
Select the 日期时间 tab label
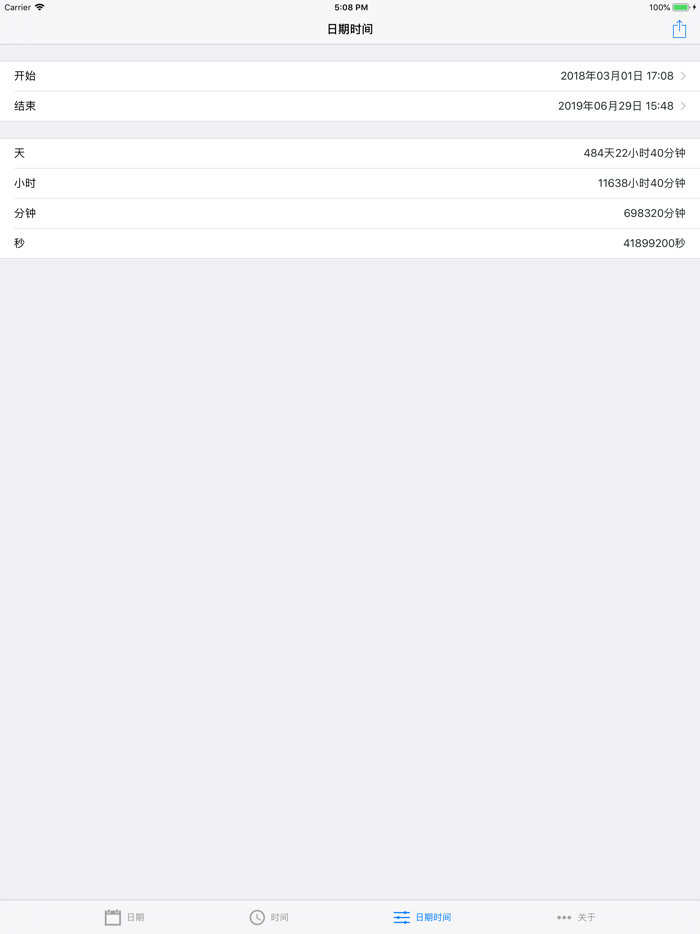click(x=433, y=917)
